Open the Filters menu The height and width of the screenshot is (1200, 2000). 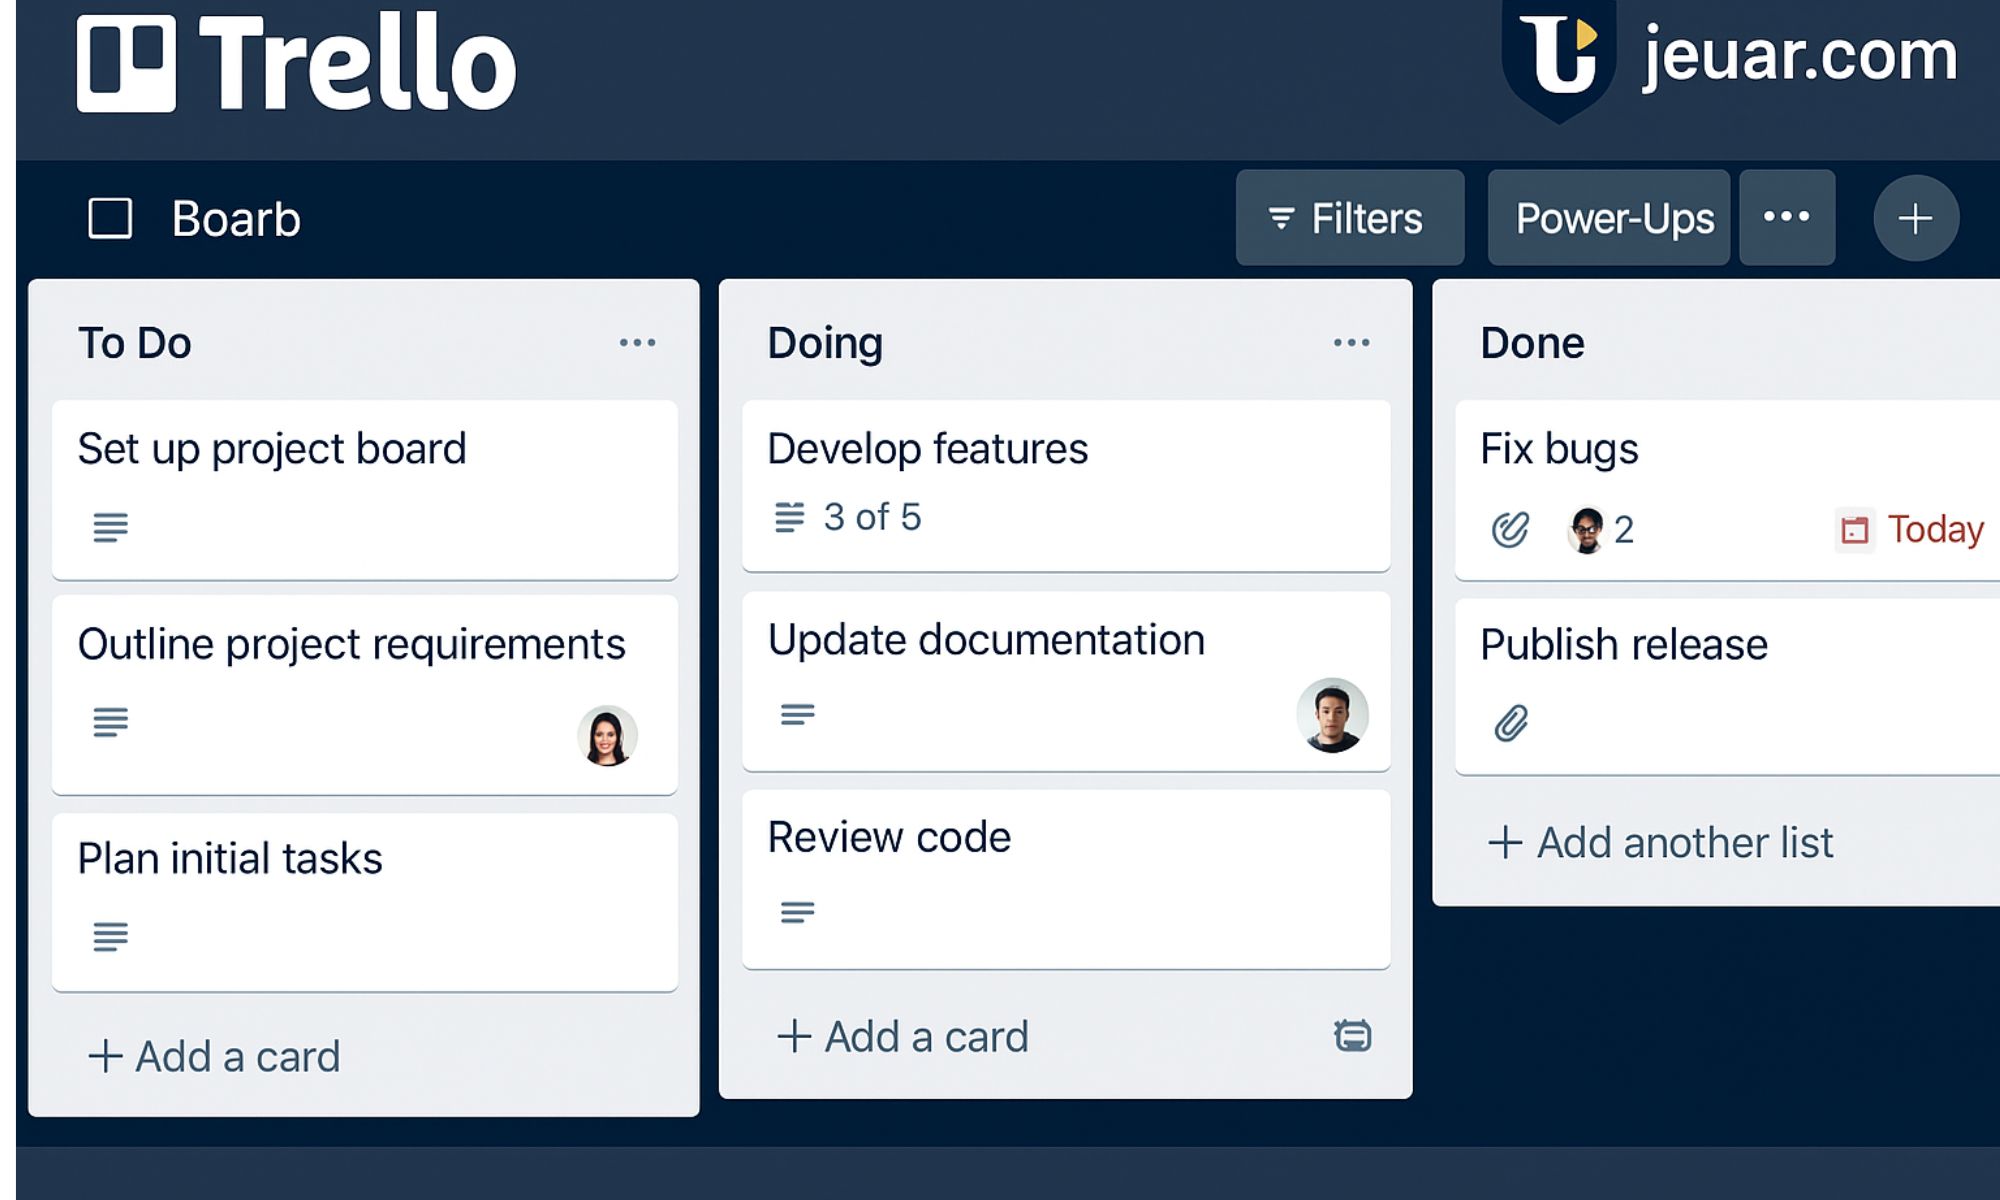(x=1349, y=218)
